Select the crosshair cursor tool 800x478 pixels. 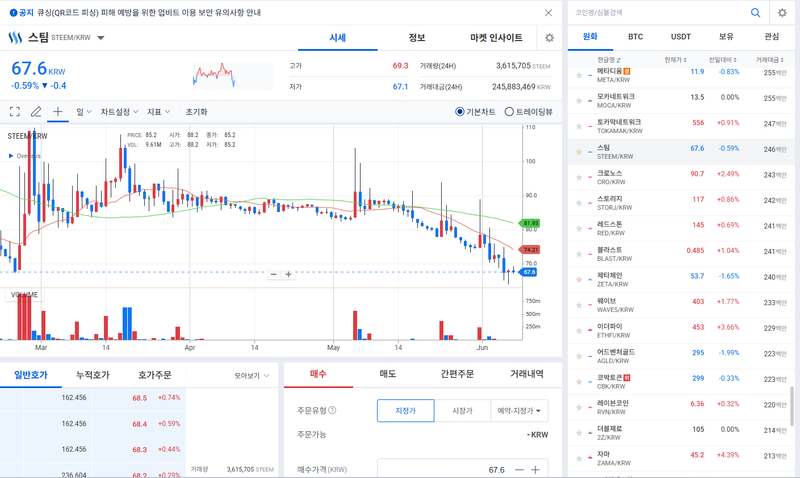(58, 112)
